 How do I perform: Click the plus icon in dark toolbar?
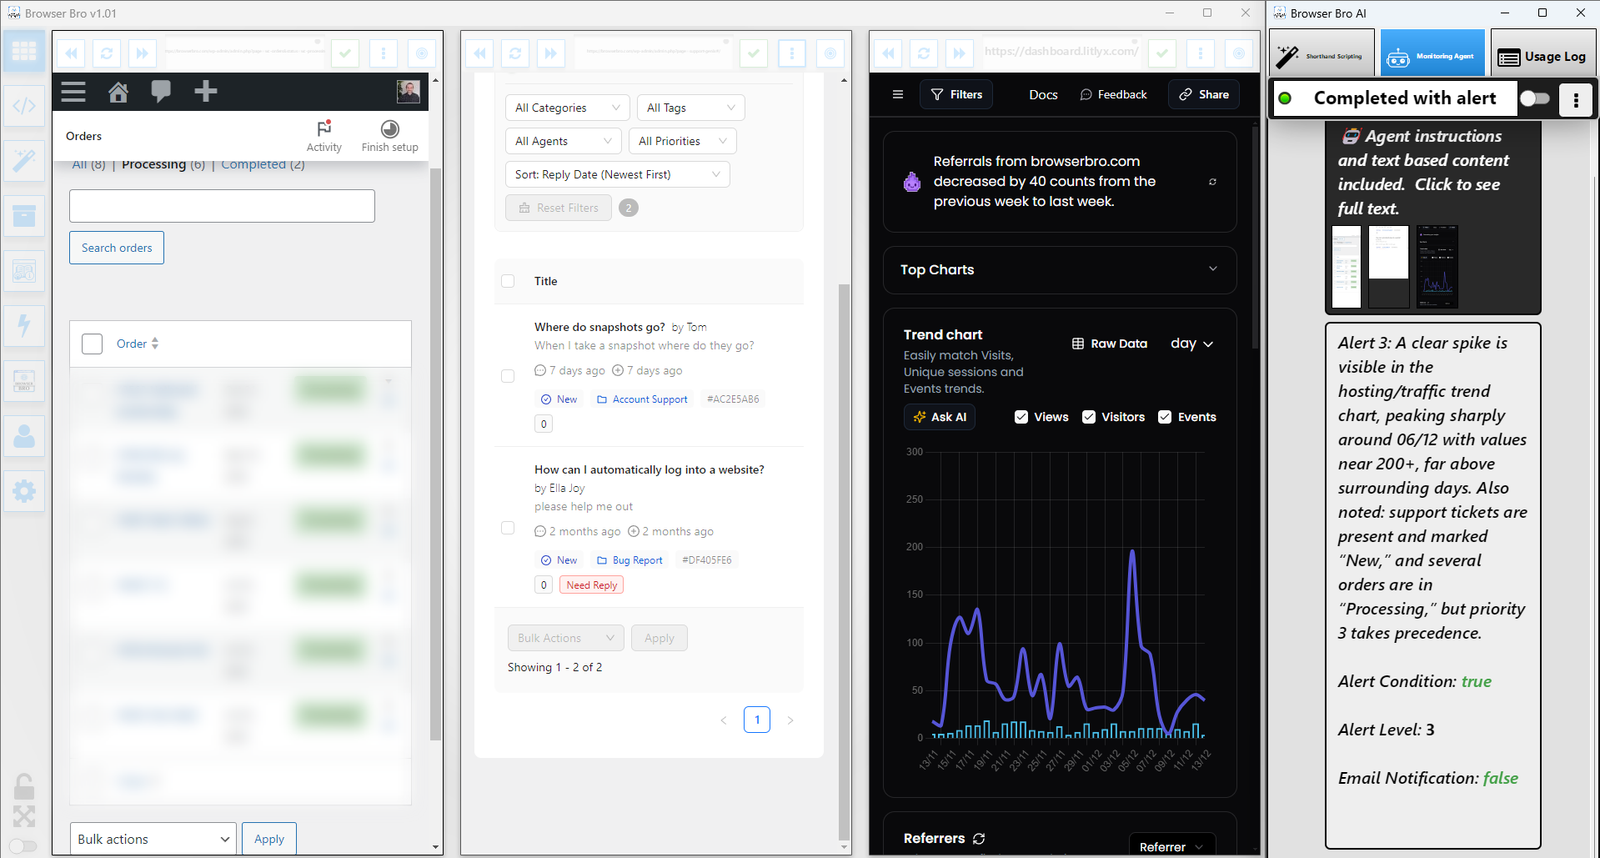205,92
